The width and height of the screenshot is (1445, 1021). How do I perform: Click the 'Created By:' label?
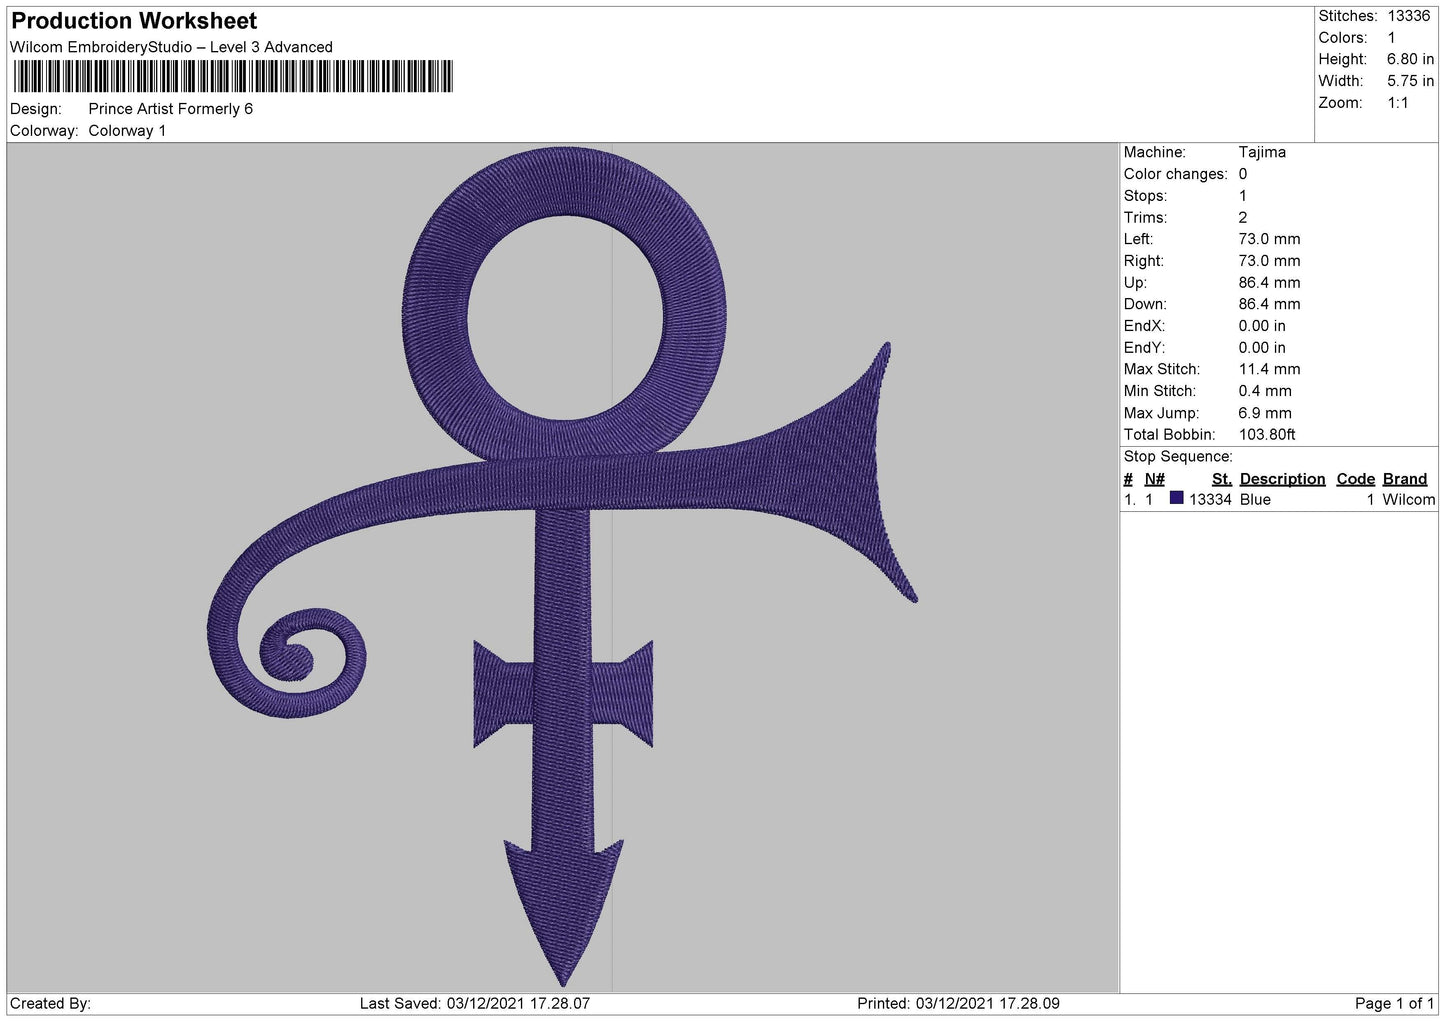point(50,1003)
